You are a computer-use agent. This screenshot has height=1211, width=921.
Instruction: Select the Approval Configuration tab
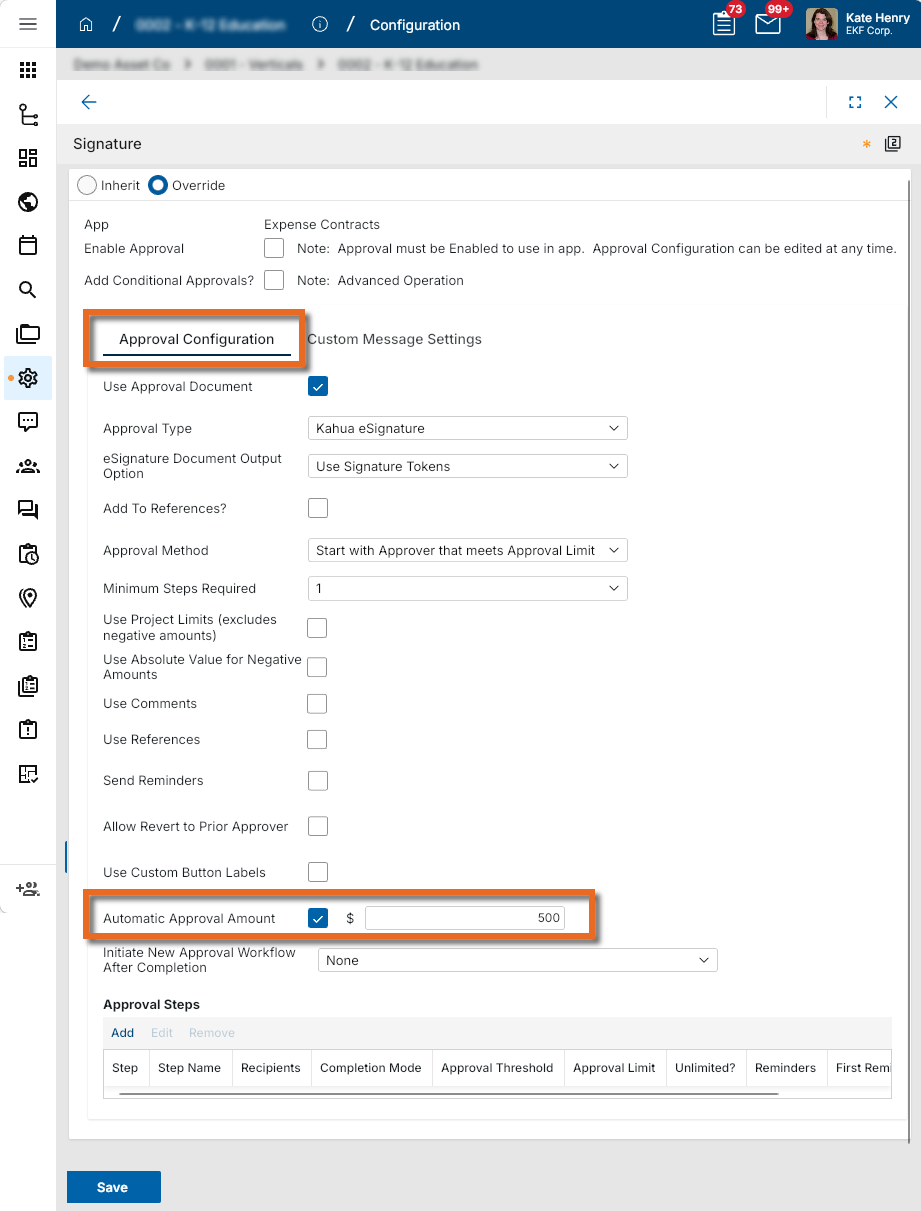(x=196, y=339)
